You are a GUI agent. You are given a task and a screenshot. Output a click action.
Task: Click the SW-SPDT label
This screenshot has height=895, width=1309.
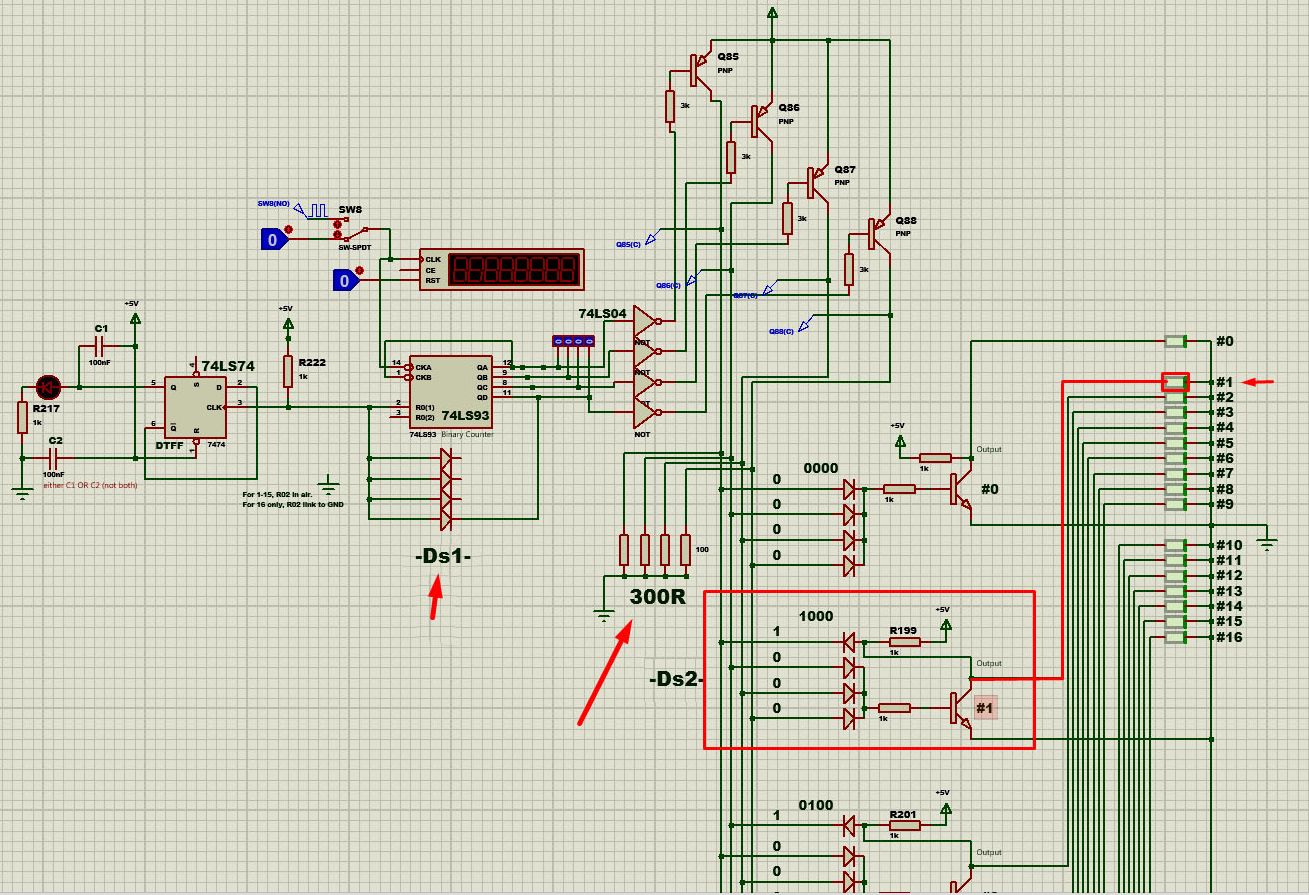[353, 247]
